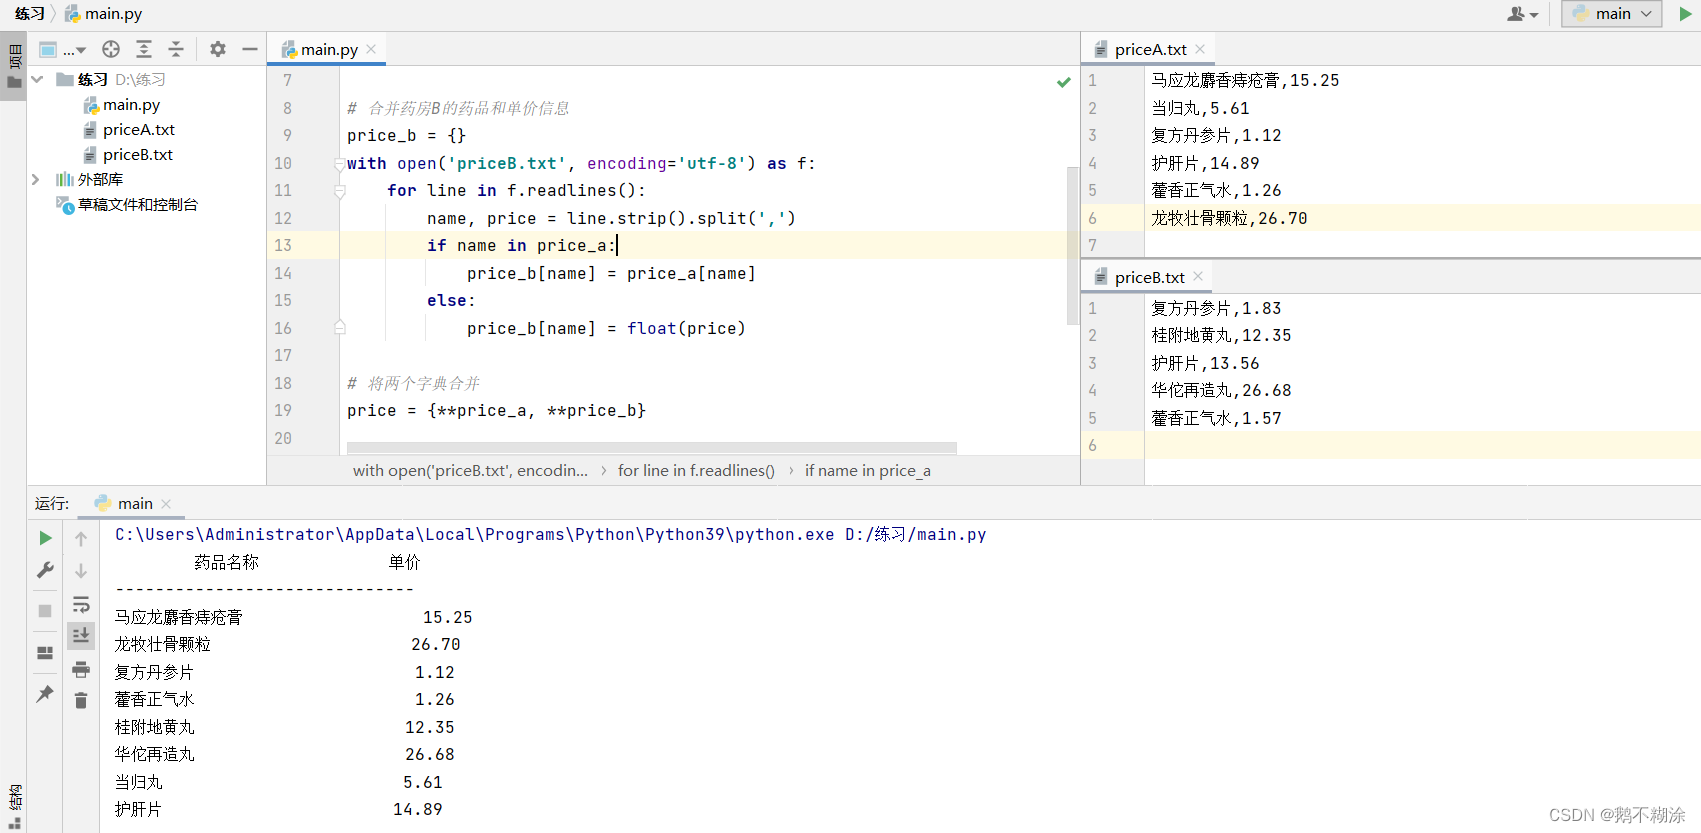Click wrench icon in Run panel
This screenshot has height=833, width=1701.
tap(45, 570)
